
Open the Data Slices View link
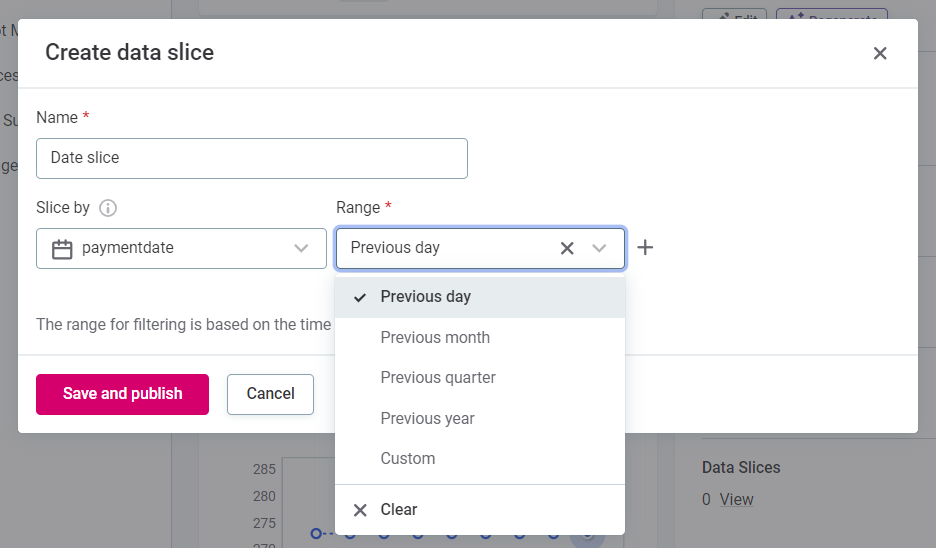(x=737, y=499)
